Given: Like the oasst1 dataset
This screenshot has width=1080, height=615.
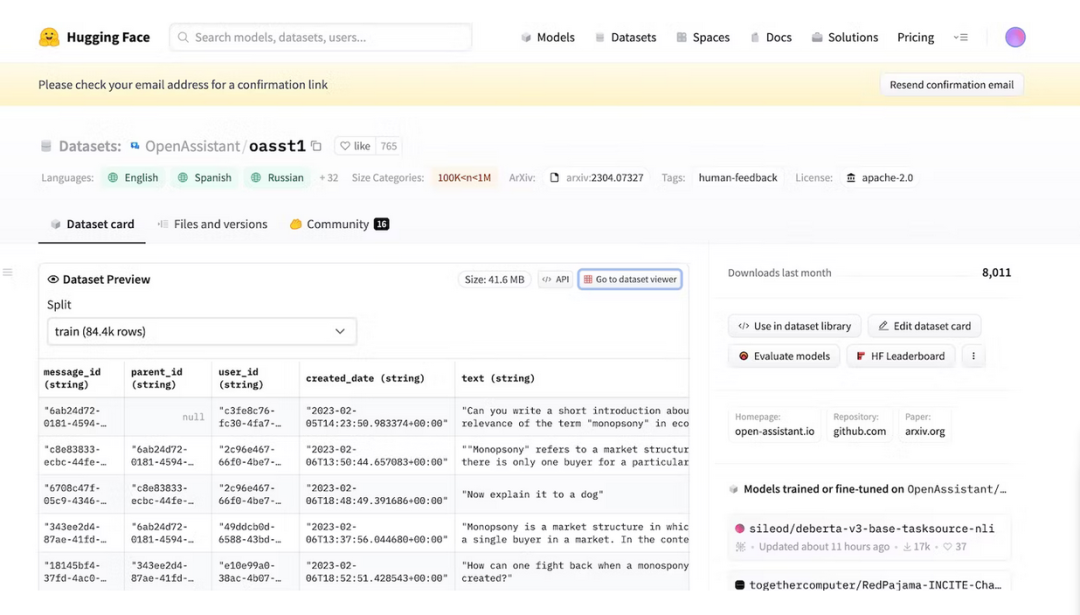Looking at the screenshot, I should [x=355, y=146].
